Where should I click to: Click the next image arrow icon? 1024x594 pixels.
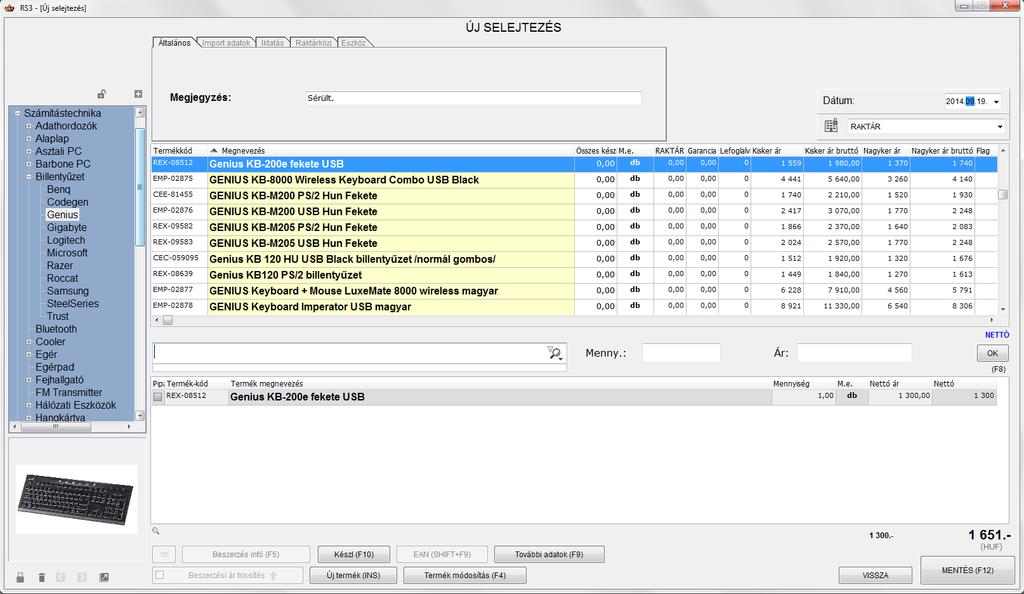82,577
